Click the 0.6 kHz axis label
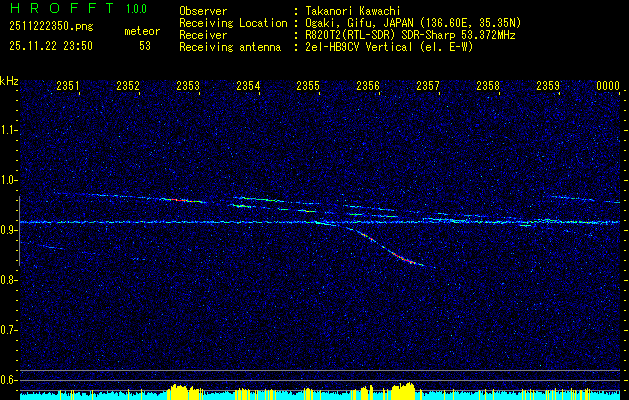 tap(9, 380)
